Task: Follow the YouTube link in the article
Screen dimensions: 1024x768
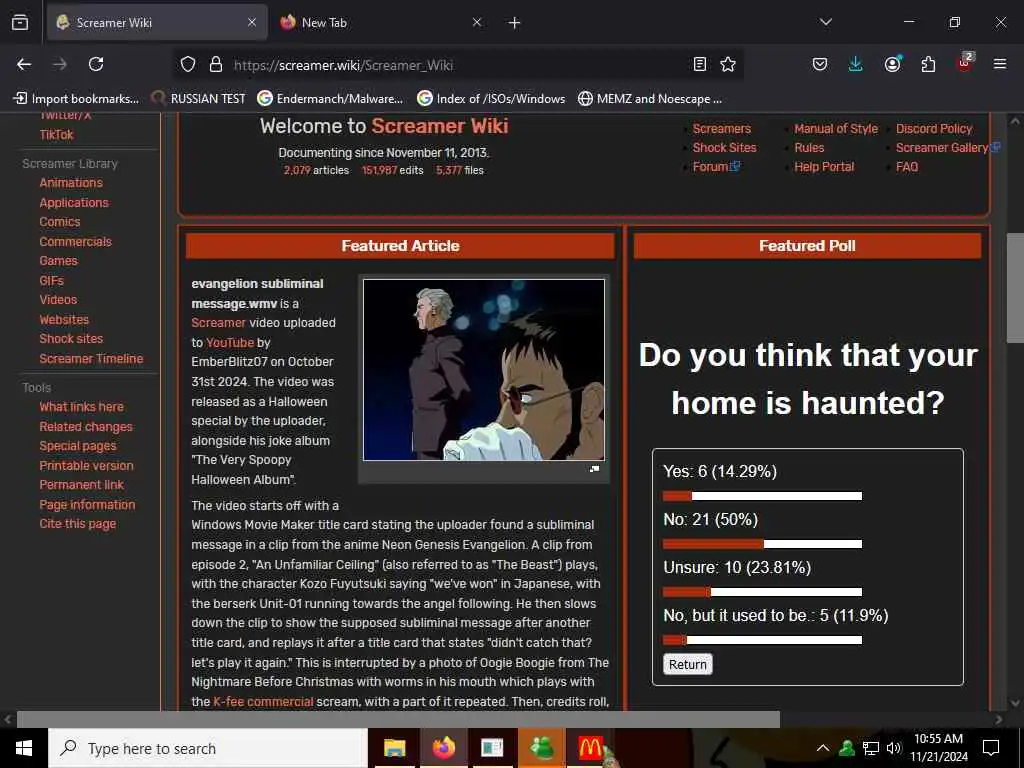Action: (230, 342)
